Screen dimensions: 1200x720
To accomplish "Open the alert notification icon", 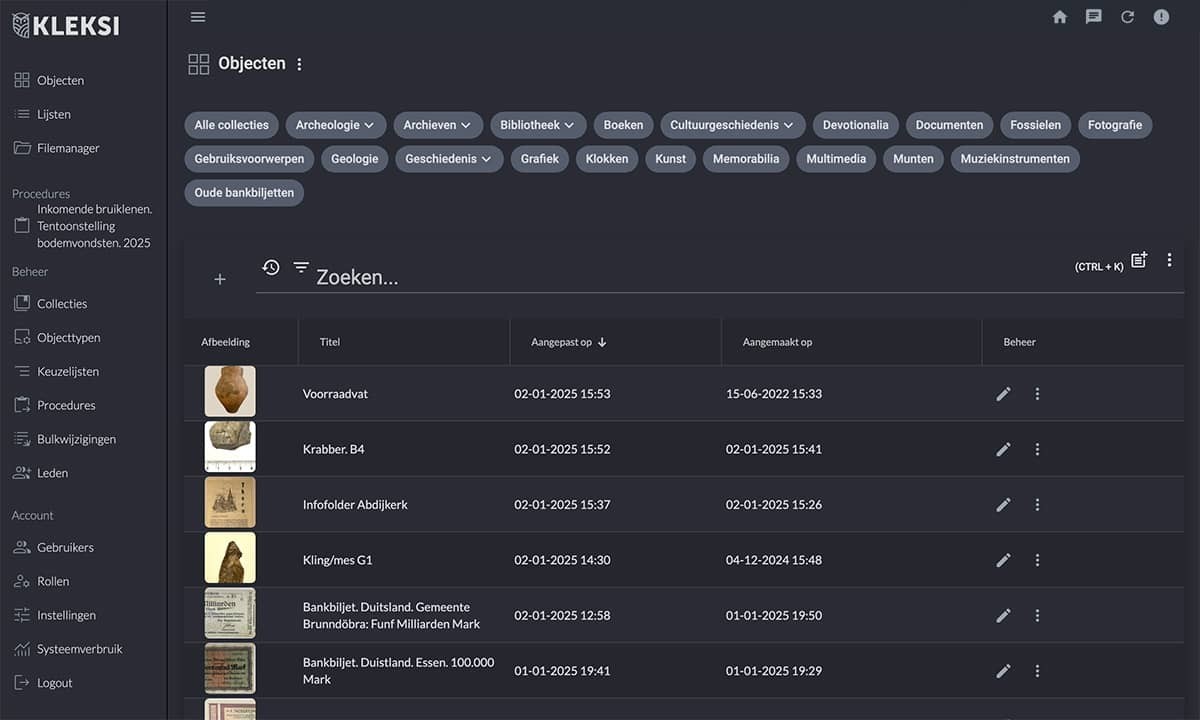I will coord(1161,17).
